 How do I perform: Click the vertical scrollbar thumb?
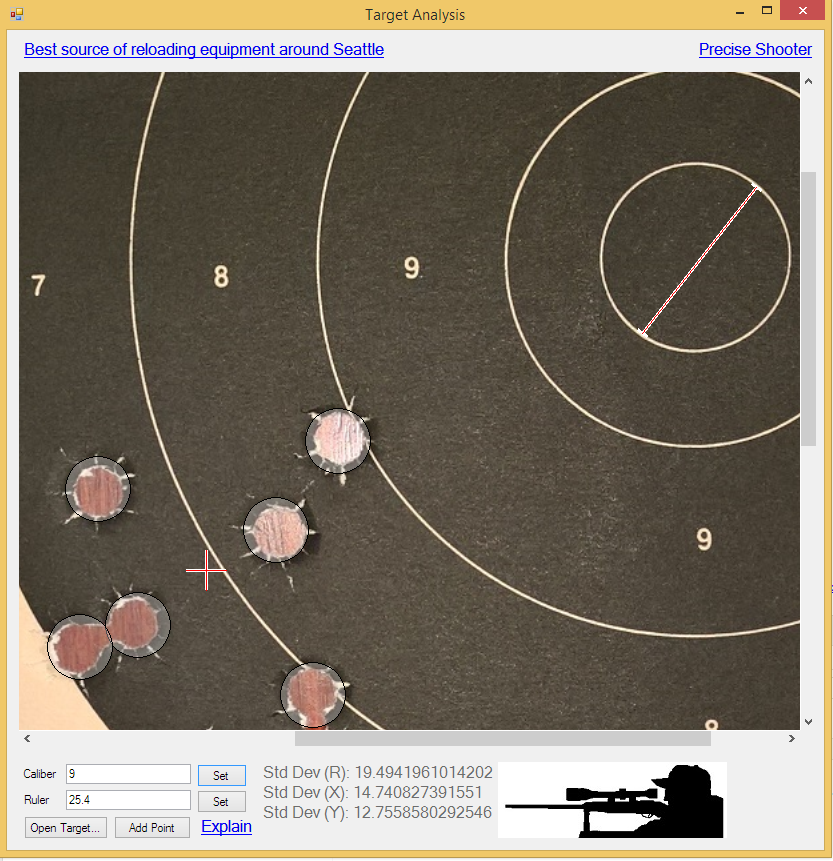[808, 309]
